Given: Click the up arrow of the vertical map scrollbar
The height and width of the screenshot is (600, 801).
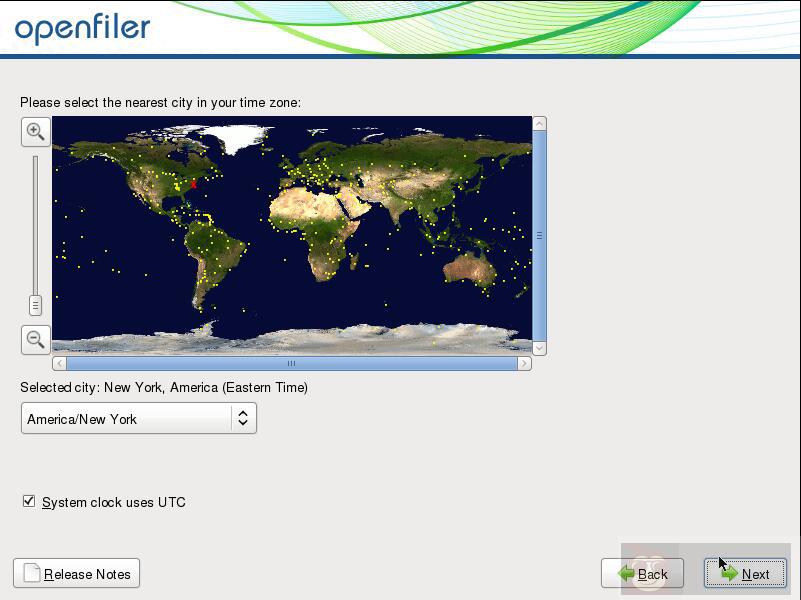Looking at the screenshot, I should pyautogui.click(x=540, y=123).
